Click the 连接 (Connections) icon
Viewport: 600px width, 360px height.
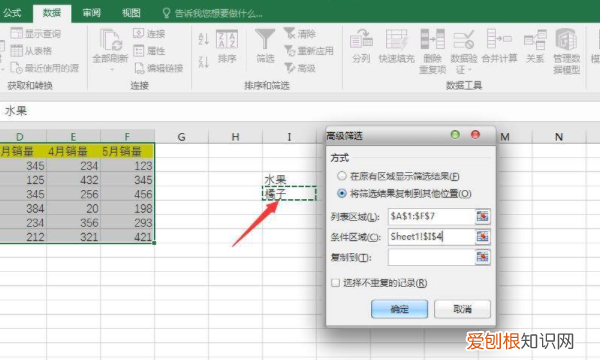click(139, 33)
